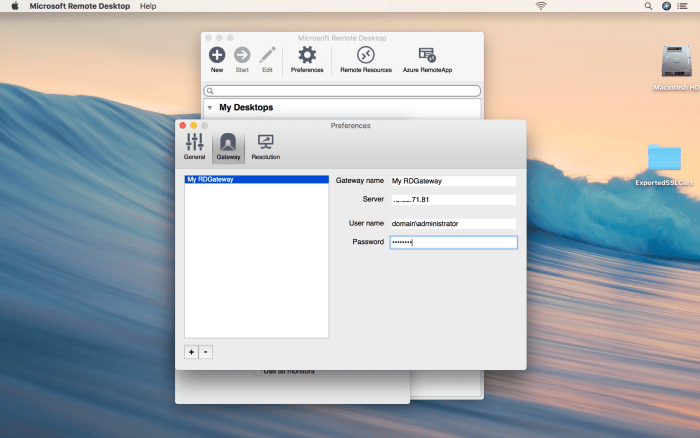Open Notification Center icon
The image size is (700, 438).
tap(683, 6)
